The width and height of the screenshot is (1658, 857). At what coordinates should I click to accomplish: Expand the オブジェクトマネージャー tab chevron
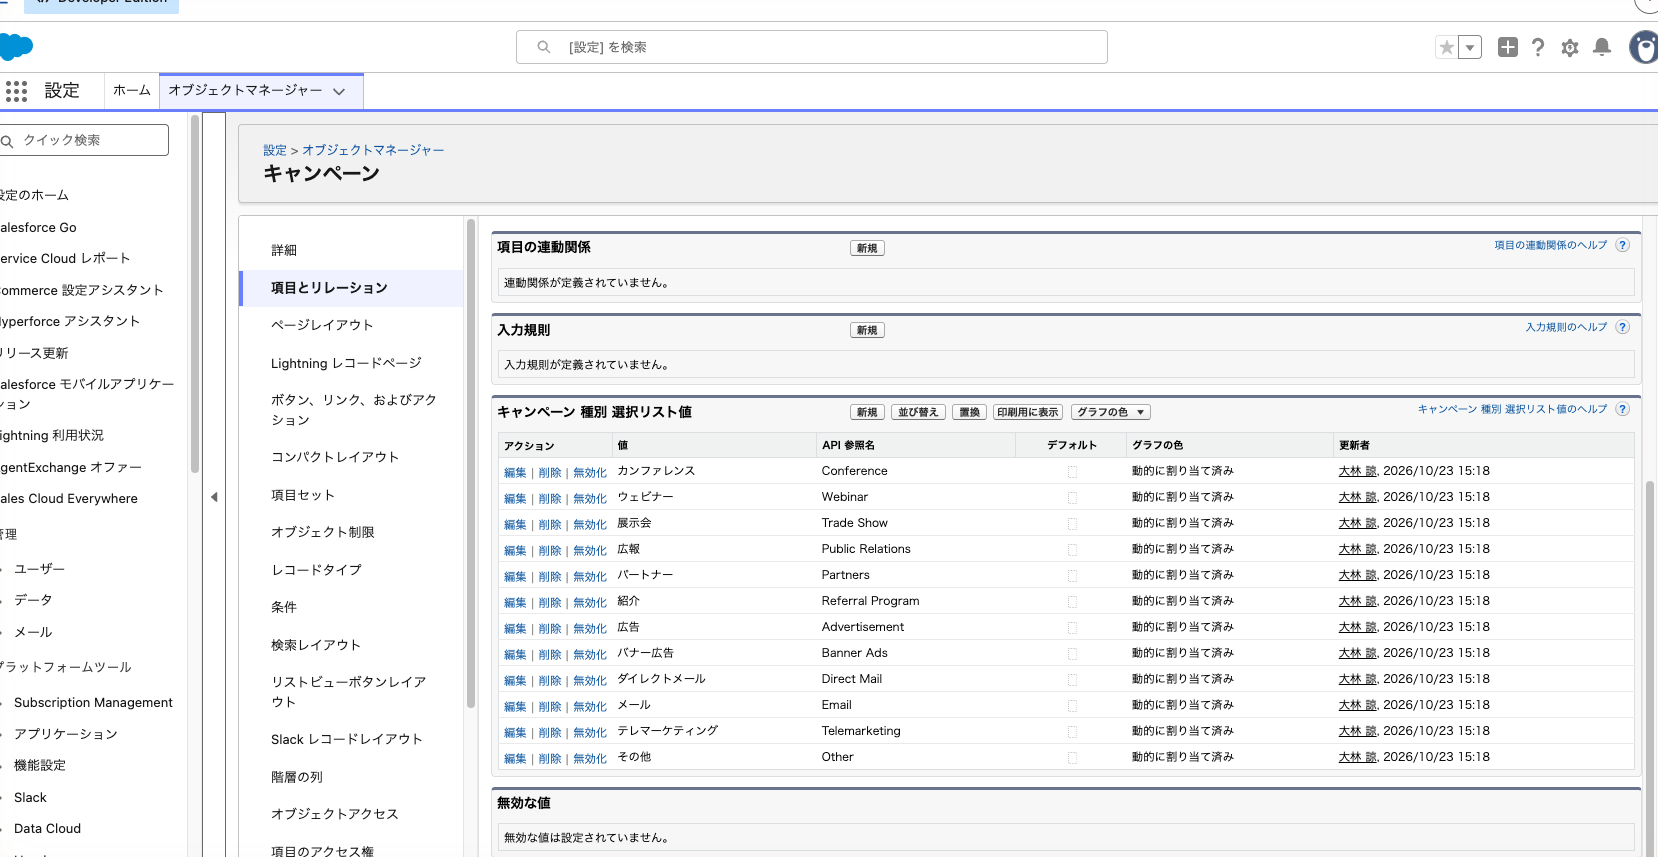pyautogui.click(x=339, y=91)
